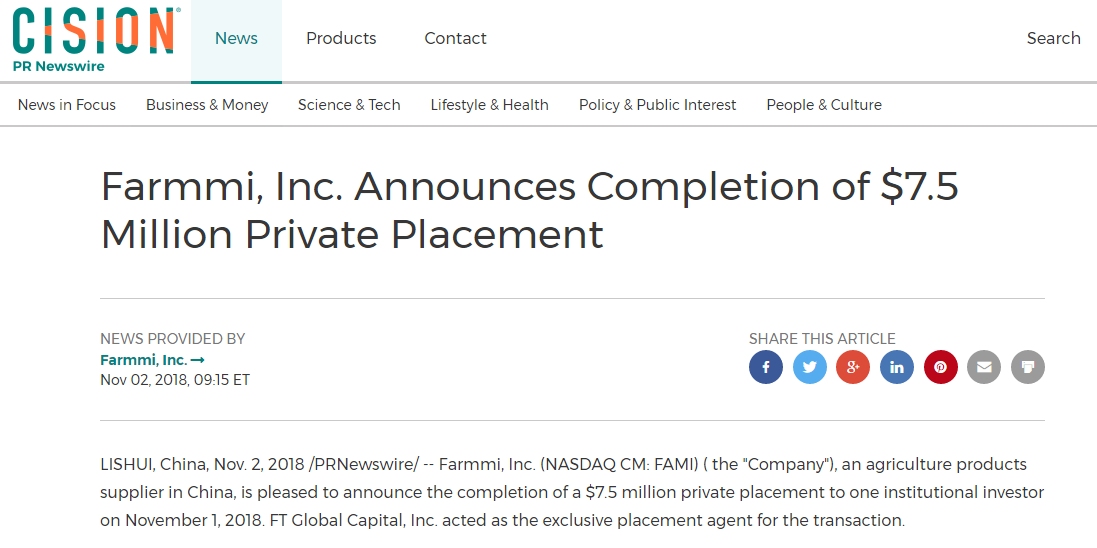Share article on Twitter

click(x=809, y=367)
